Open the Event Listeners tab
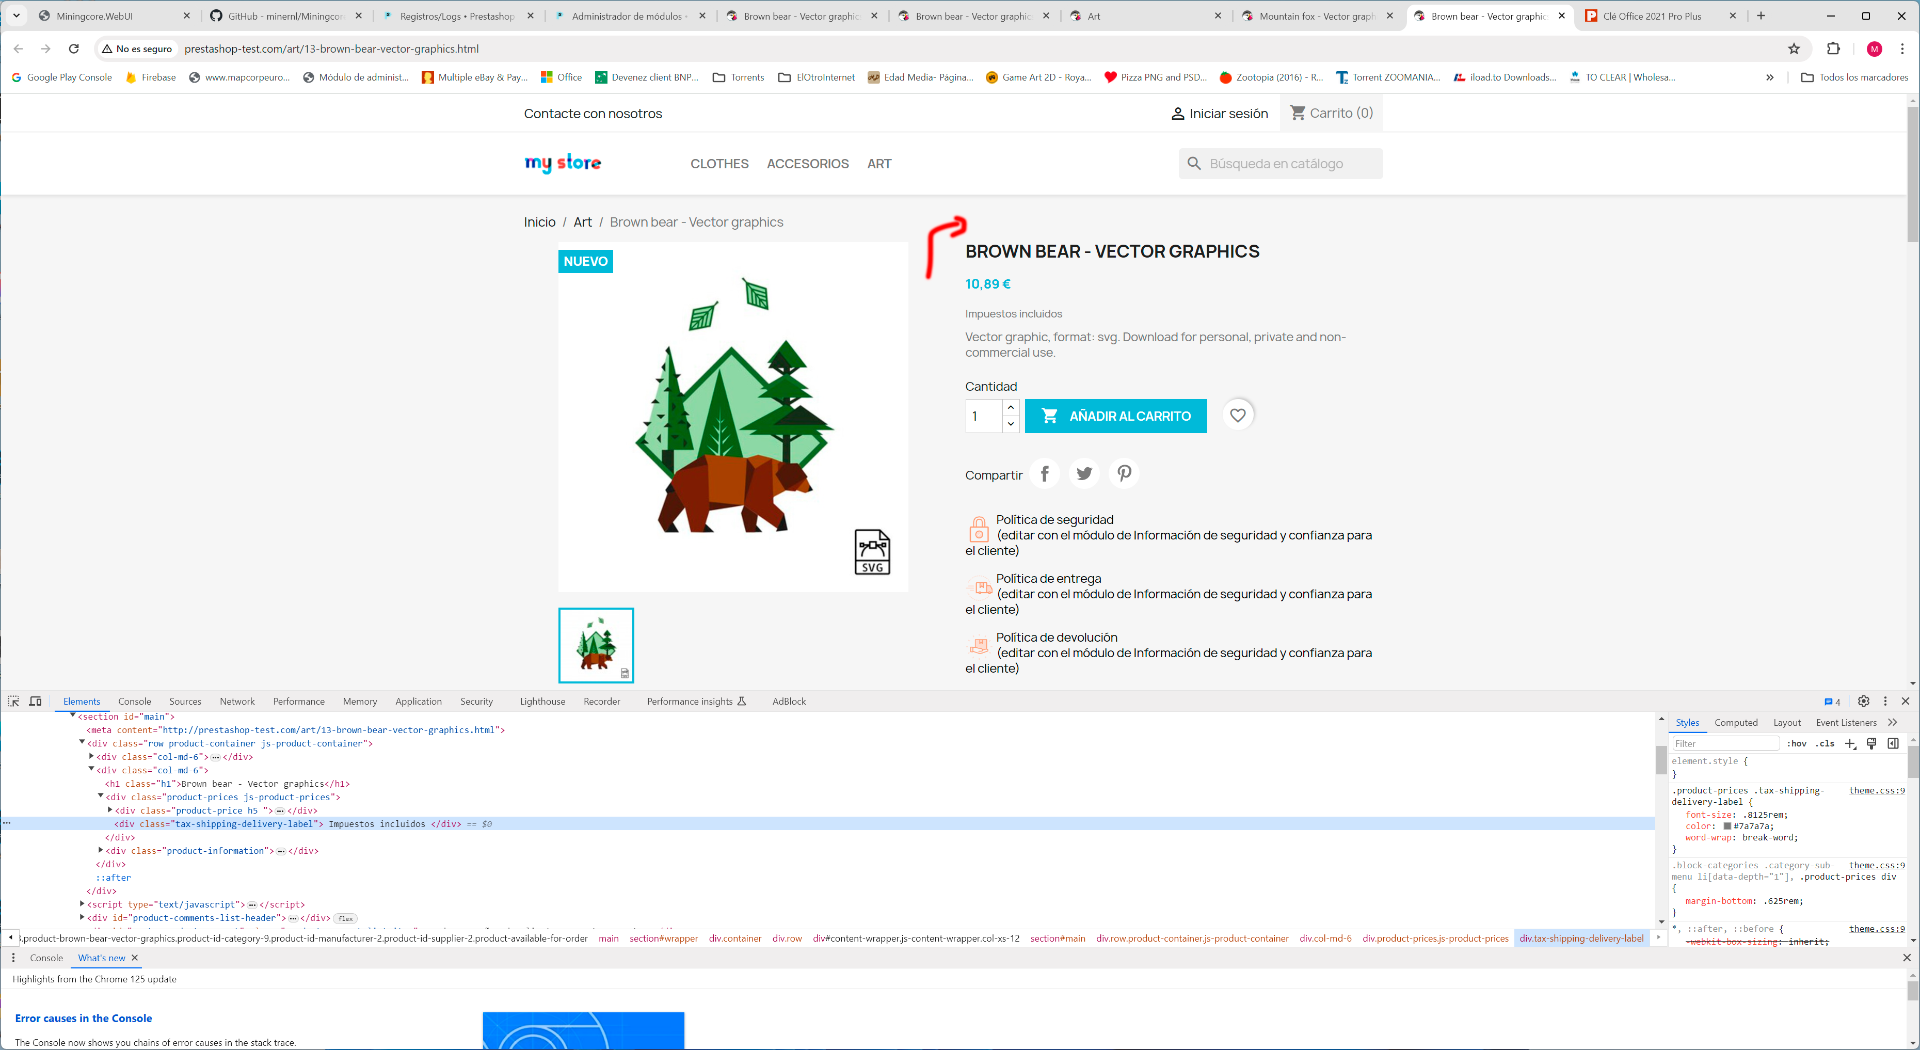The width and height of the screenshot is (1920, 1050). pyautogui.click(x=1846, y=722)
